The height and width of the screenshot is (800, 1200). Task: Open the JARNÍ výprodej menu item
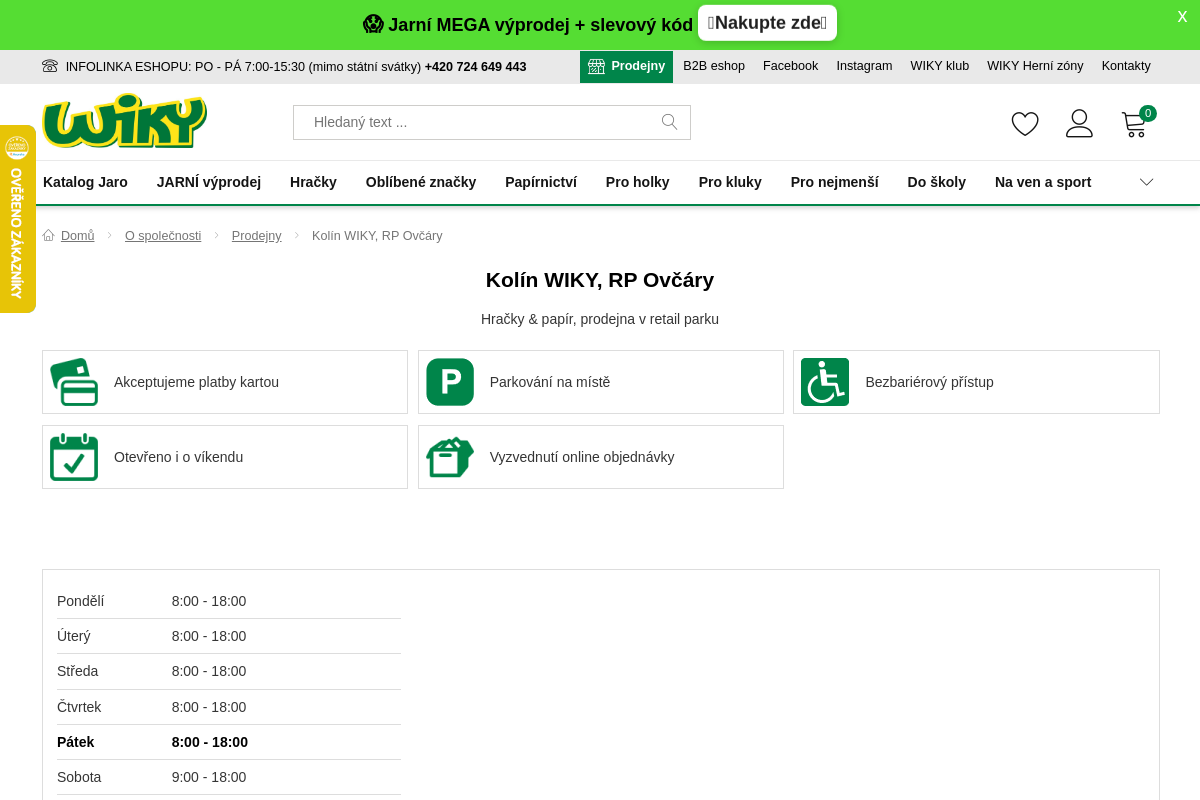tap(208, 182)
